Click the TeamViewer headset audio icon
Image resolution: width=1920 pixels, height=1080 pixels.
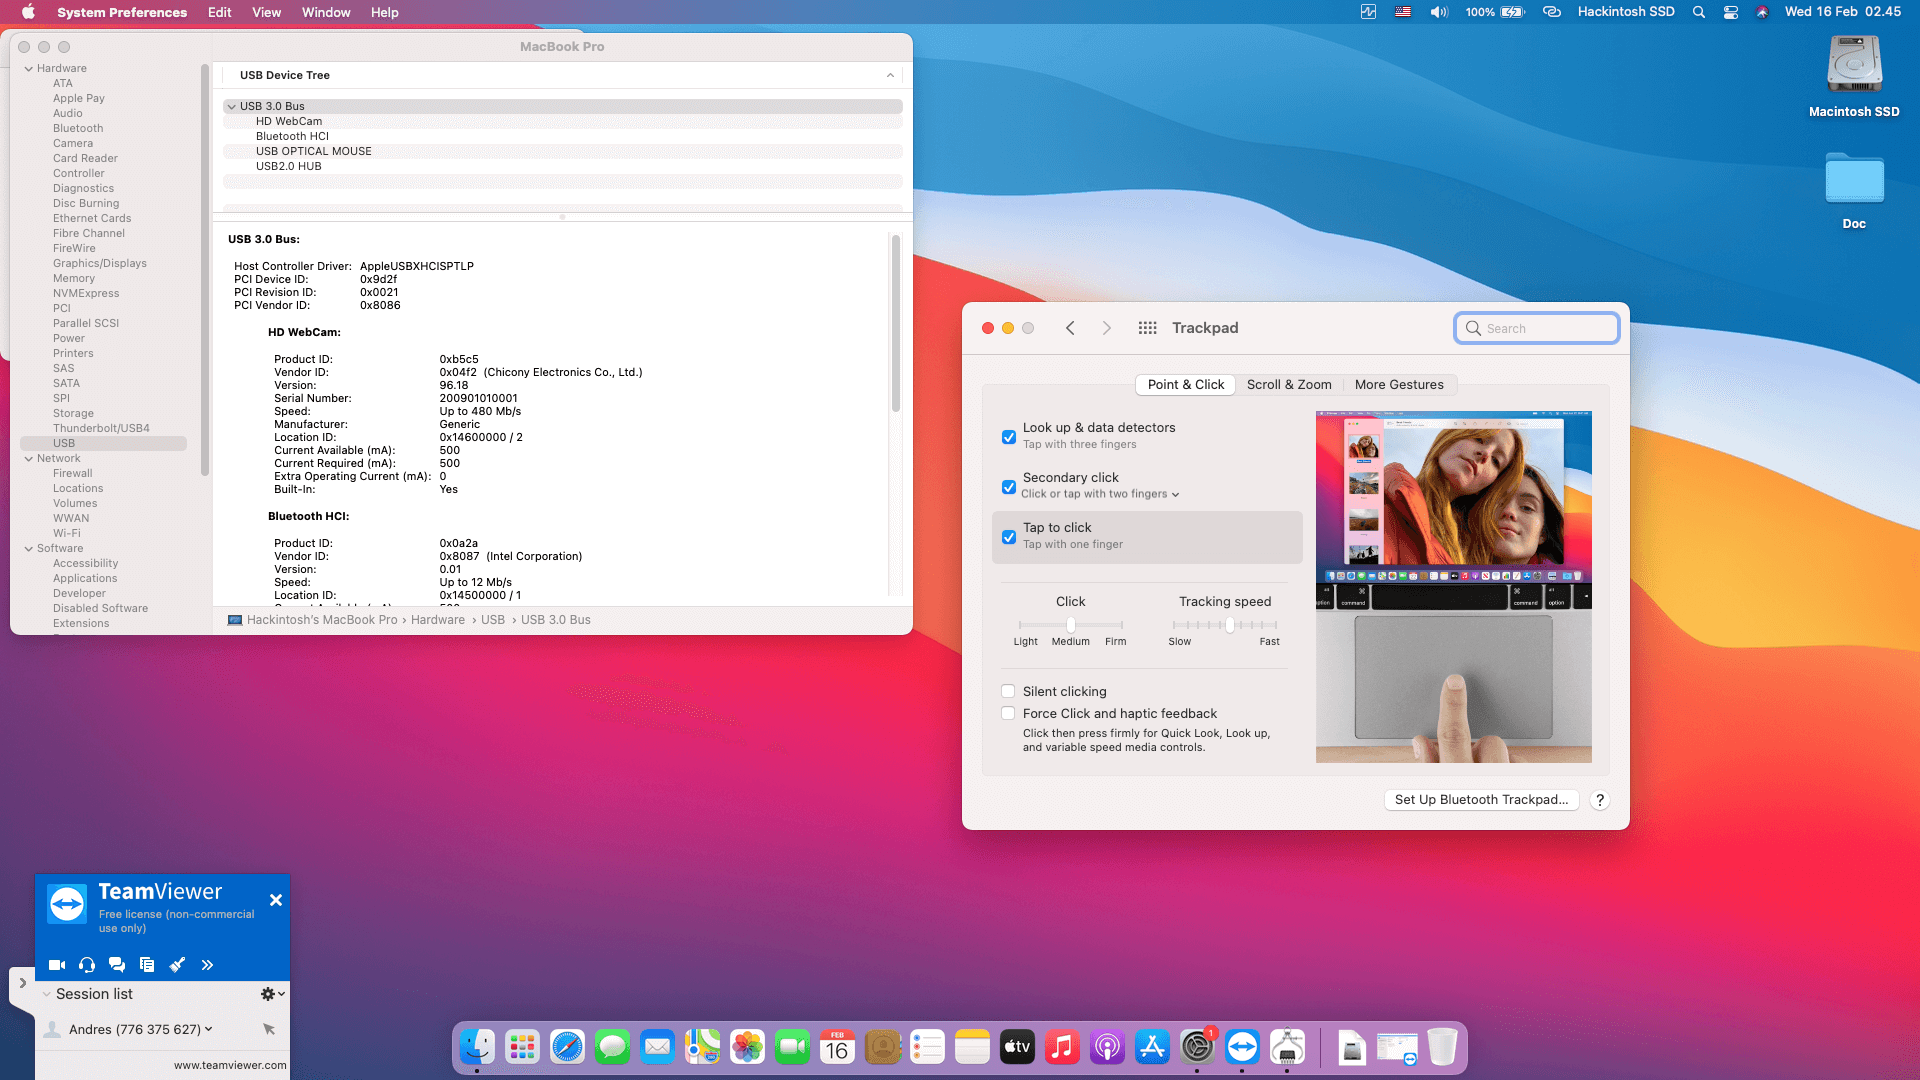coord(87,965)
